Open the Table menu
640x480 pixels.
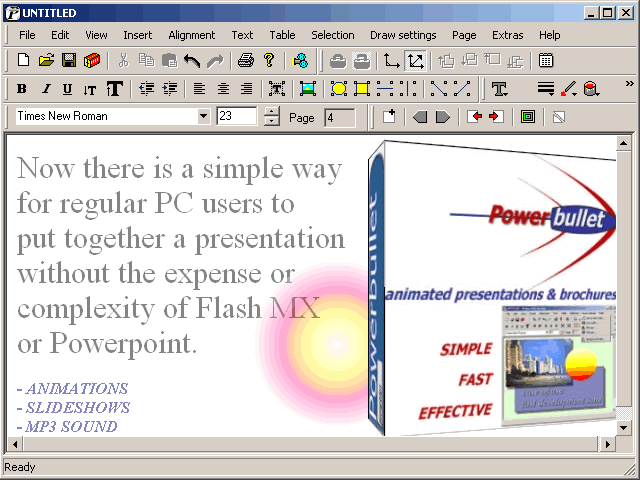(x=282, y=35)
